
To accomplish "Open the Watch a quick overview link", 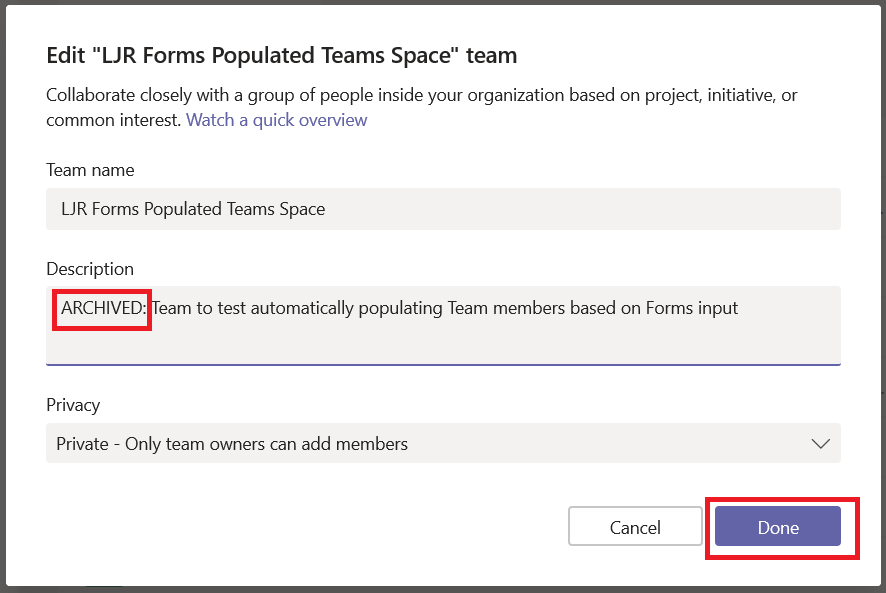I will [276, 120].
